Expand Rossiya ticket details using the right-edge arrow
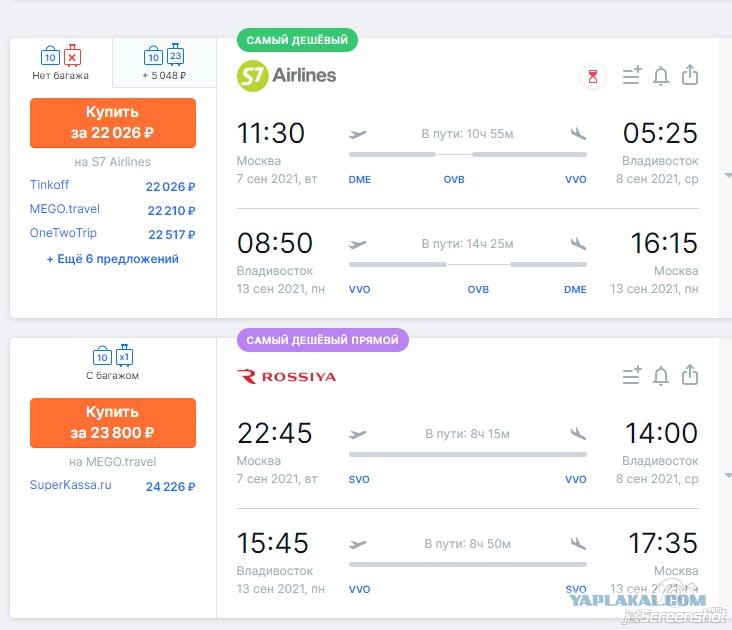This screenshot has width=732, height=630. point(727,476)
